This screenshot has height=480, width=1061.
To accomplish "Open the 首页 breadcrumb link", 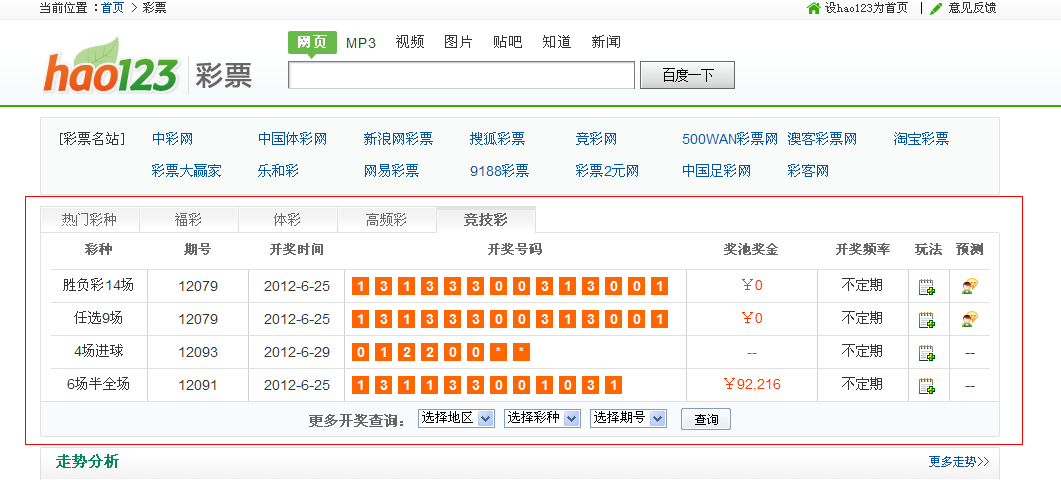I will pyautogui.click(x=112, y=8).
